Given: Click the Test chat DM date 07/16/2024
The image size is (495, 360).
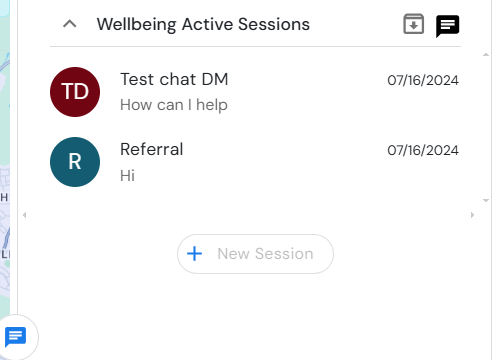Looking at the screenshot, I should pyautogui.click(x=423, y=80).
